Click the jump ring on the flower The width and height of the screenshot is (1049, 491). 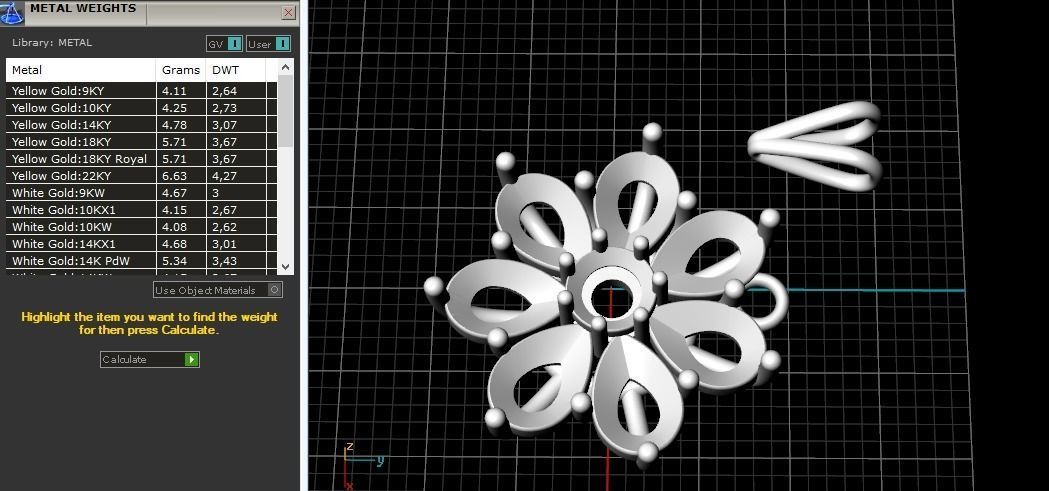779,301
